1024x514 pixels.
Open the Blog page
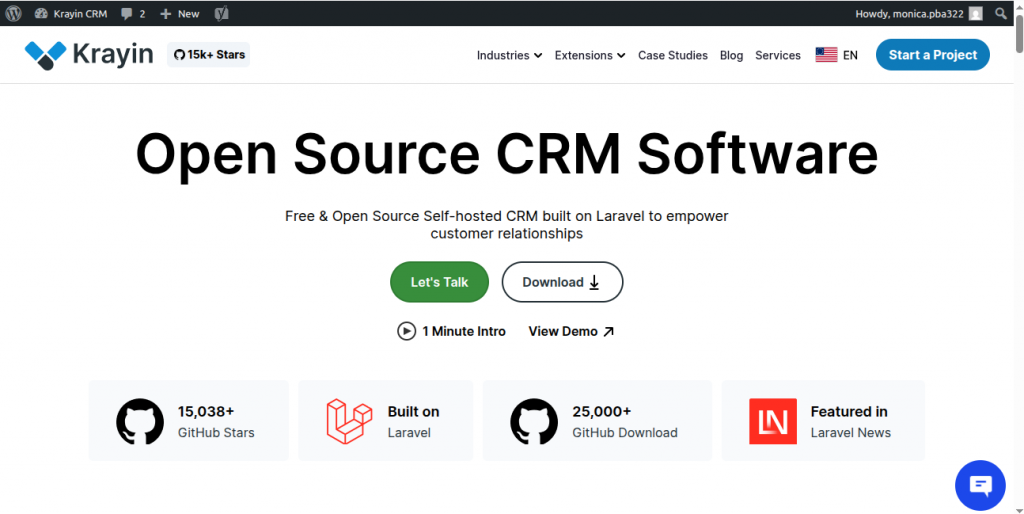(x=731, y=56)
